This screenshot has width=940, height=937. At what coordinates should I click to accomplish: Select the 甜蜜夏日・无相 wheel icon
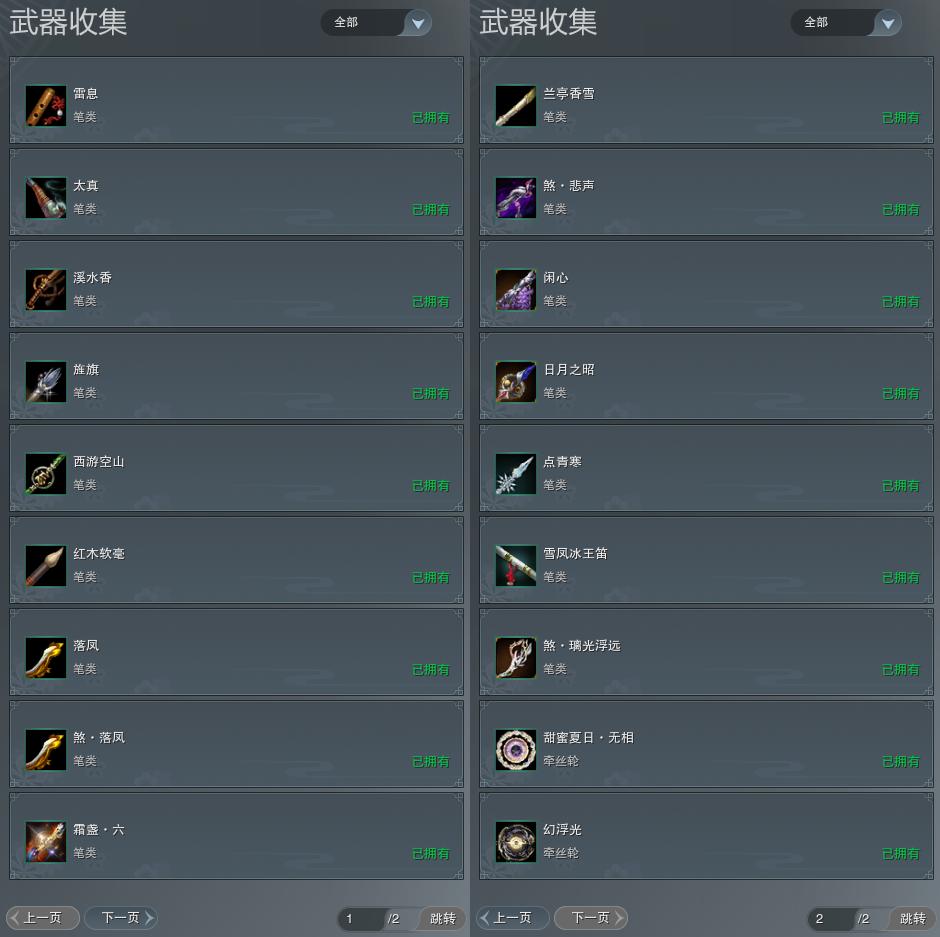click(516, 749)
